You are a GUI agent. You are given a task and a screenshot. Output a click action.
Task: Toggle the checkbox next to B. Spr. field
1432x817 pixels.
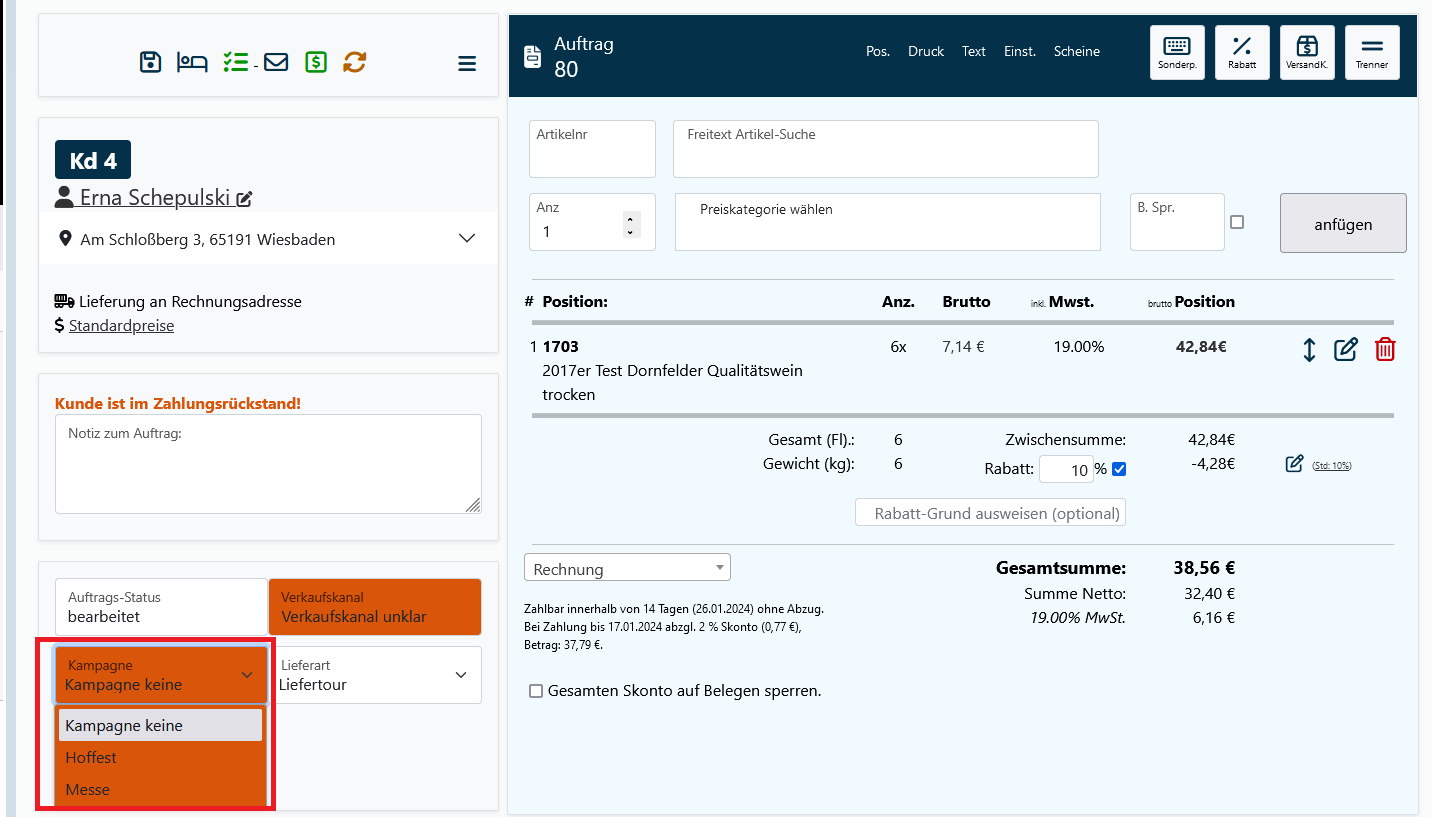pyautogui.click(x=1237, y=222)
